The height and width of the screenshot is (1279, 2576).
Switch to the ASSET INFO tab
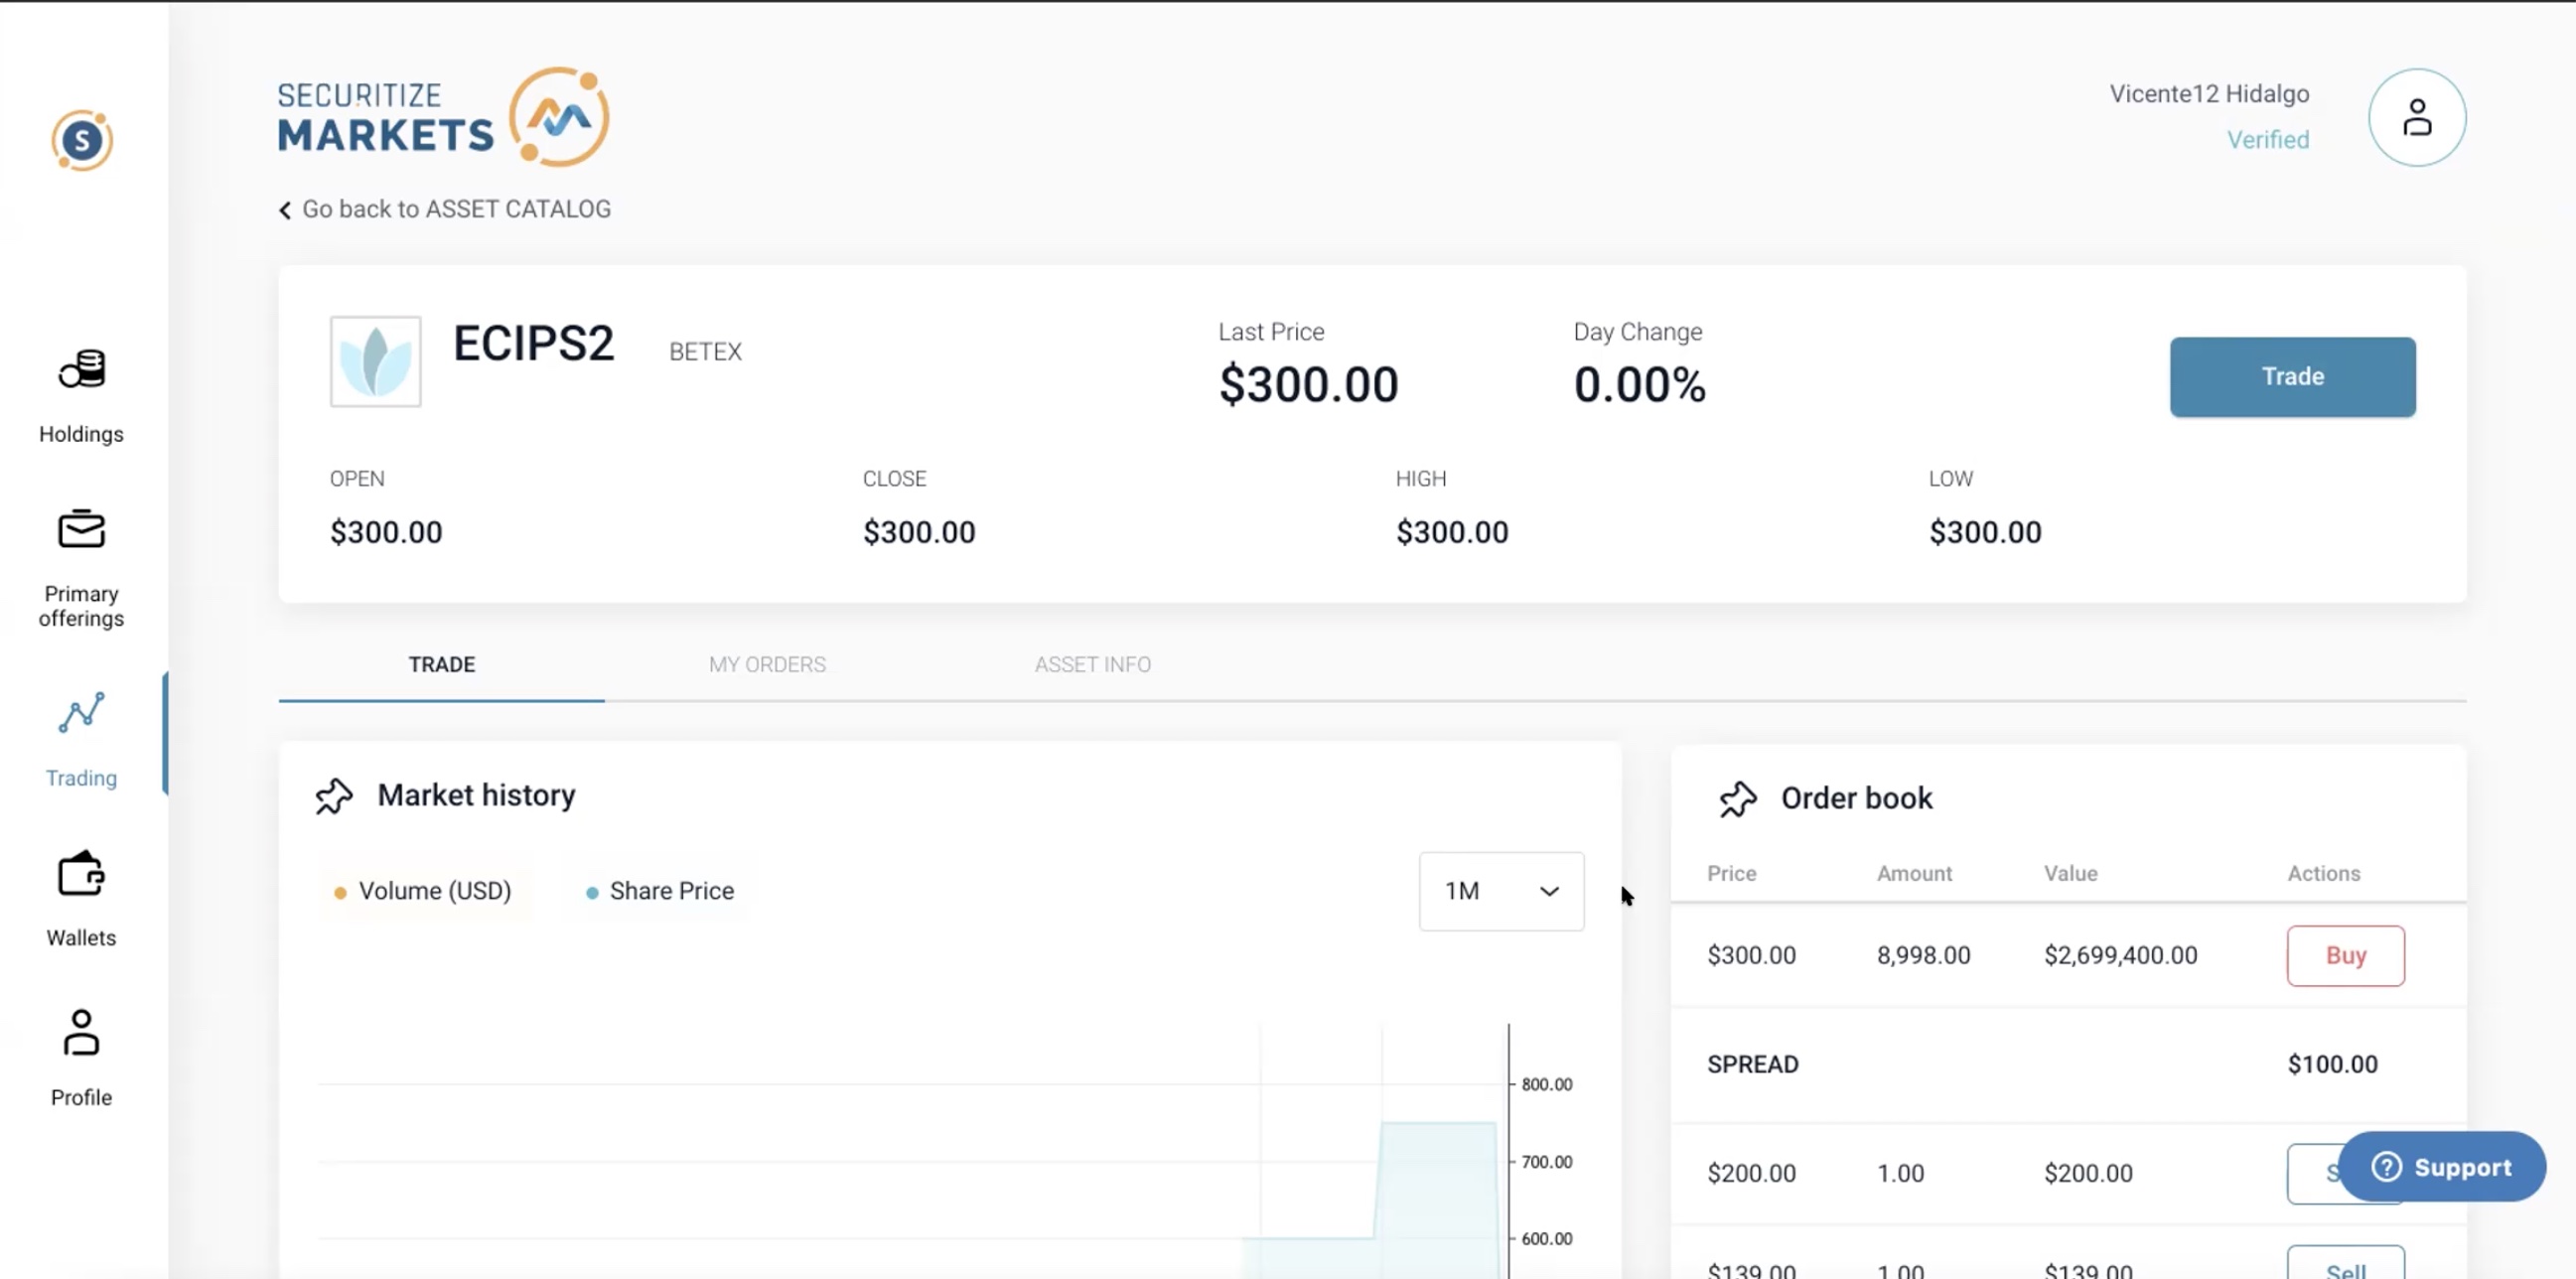[x=1092, y=665]
